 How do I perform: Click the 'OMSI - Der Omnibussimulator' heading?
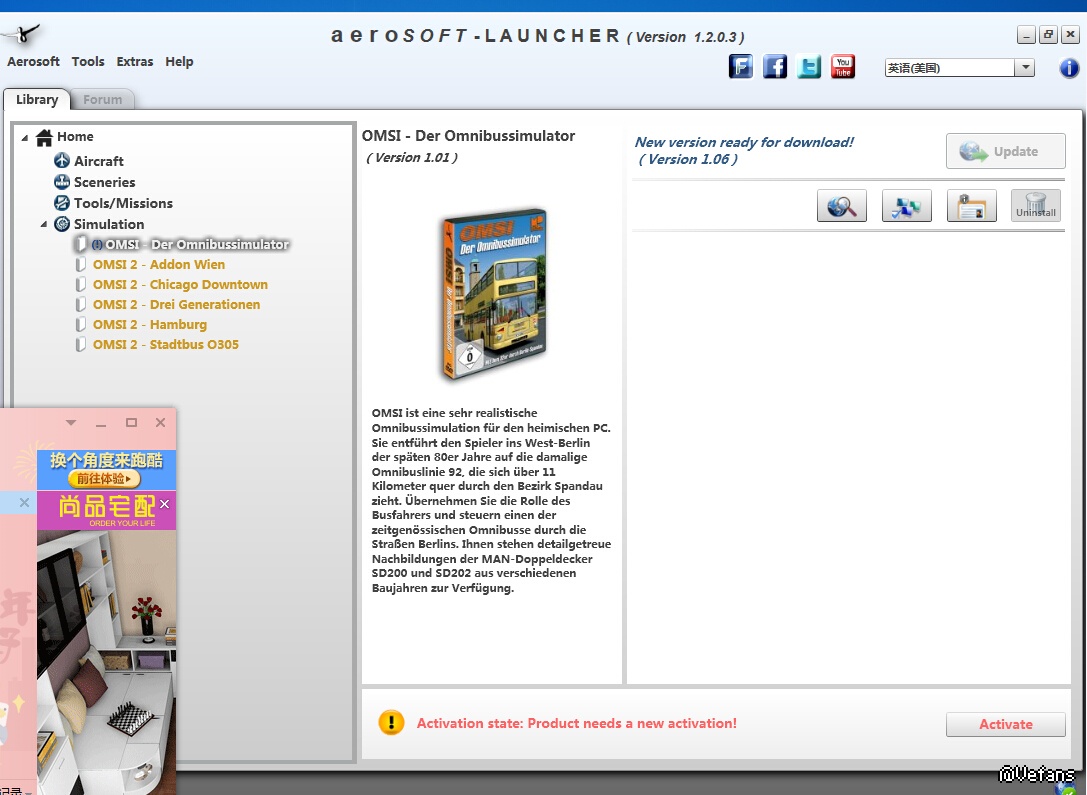point(468,136)
